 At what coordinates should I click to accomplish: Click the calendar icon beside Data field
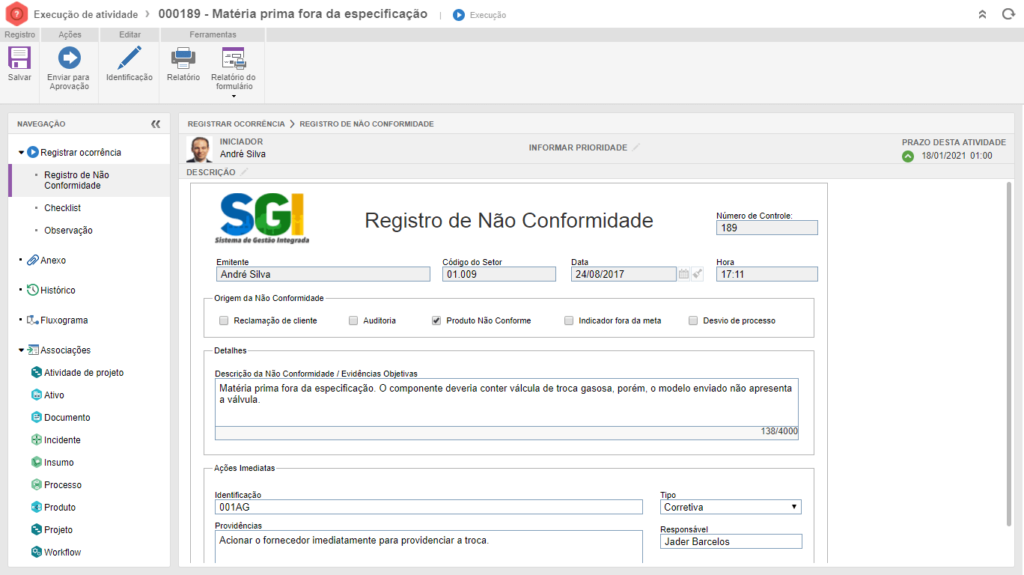(684, 274)
